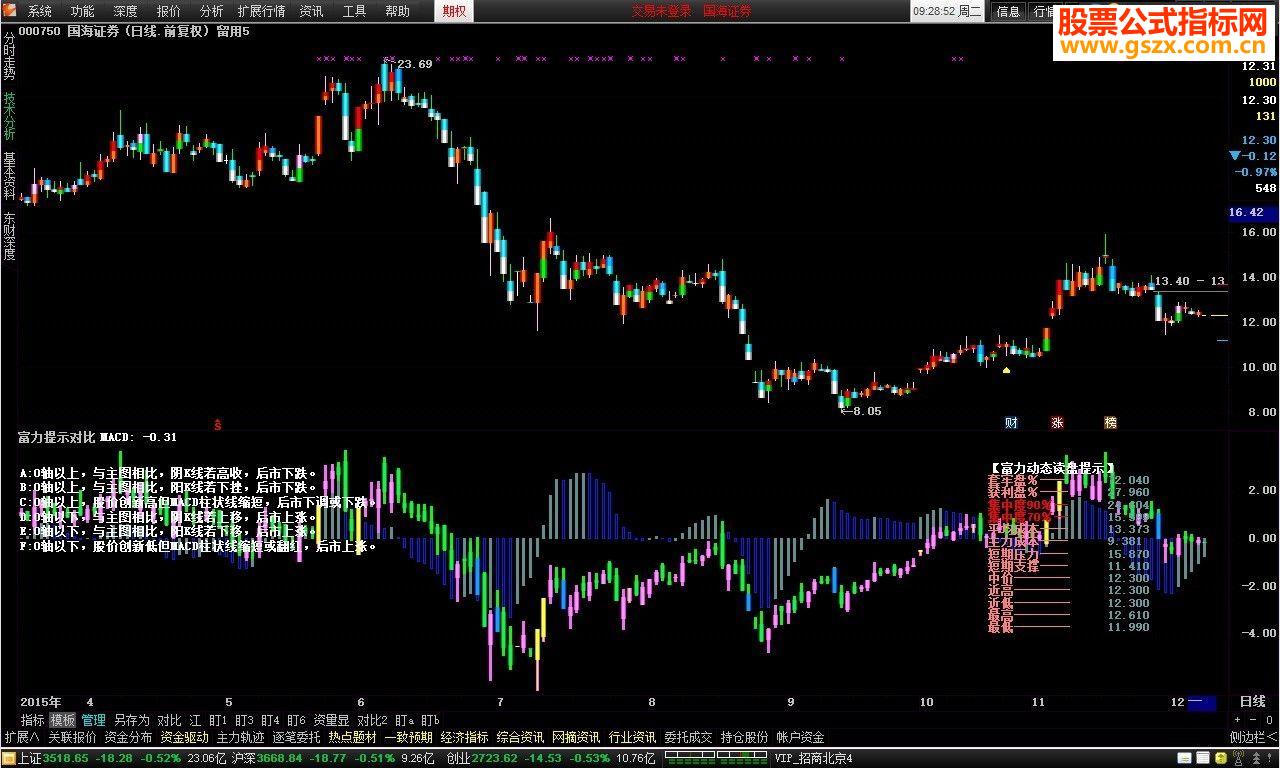Click the 指标 tab in the bottom toolbar
The image size is (1280, 768).
point(33,720)
